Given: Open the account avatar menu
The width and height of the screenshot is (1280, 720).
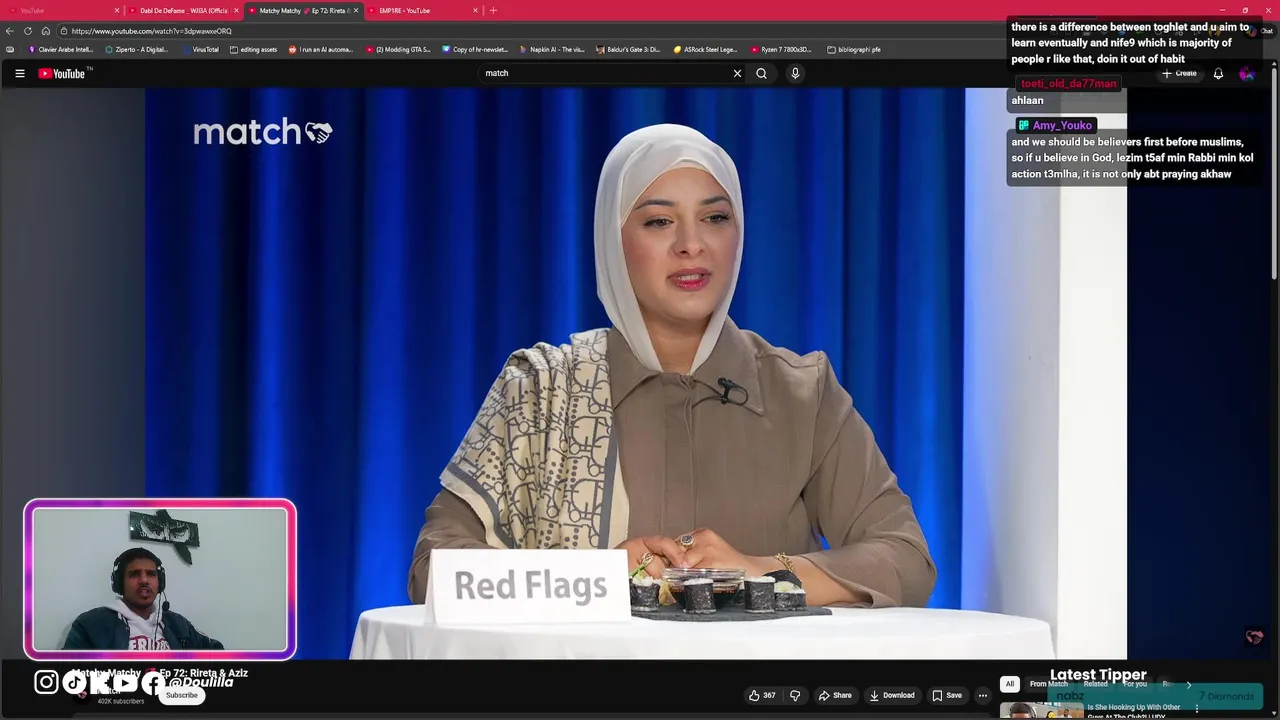Looking at the screenshot, I should (1246, 73).
